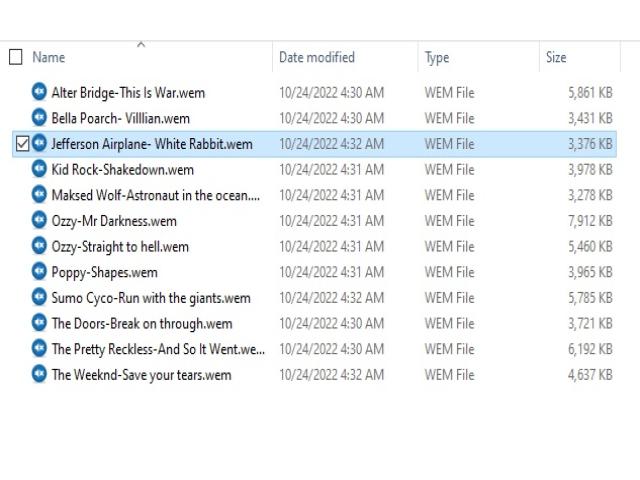The height and width of the screenshot is (480, 640).
Task: Click the Ozzy-Mr Darkness file icon
Action: point(39,220)
